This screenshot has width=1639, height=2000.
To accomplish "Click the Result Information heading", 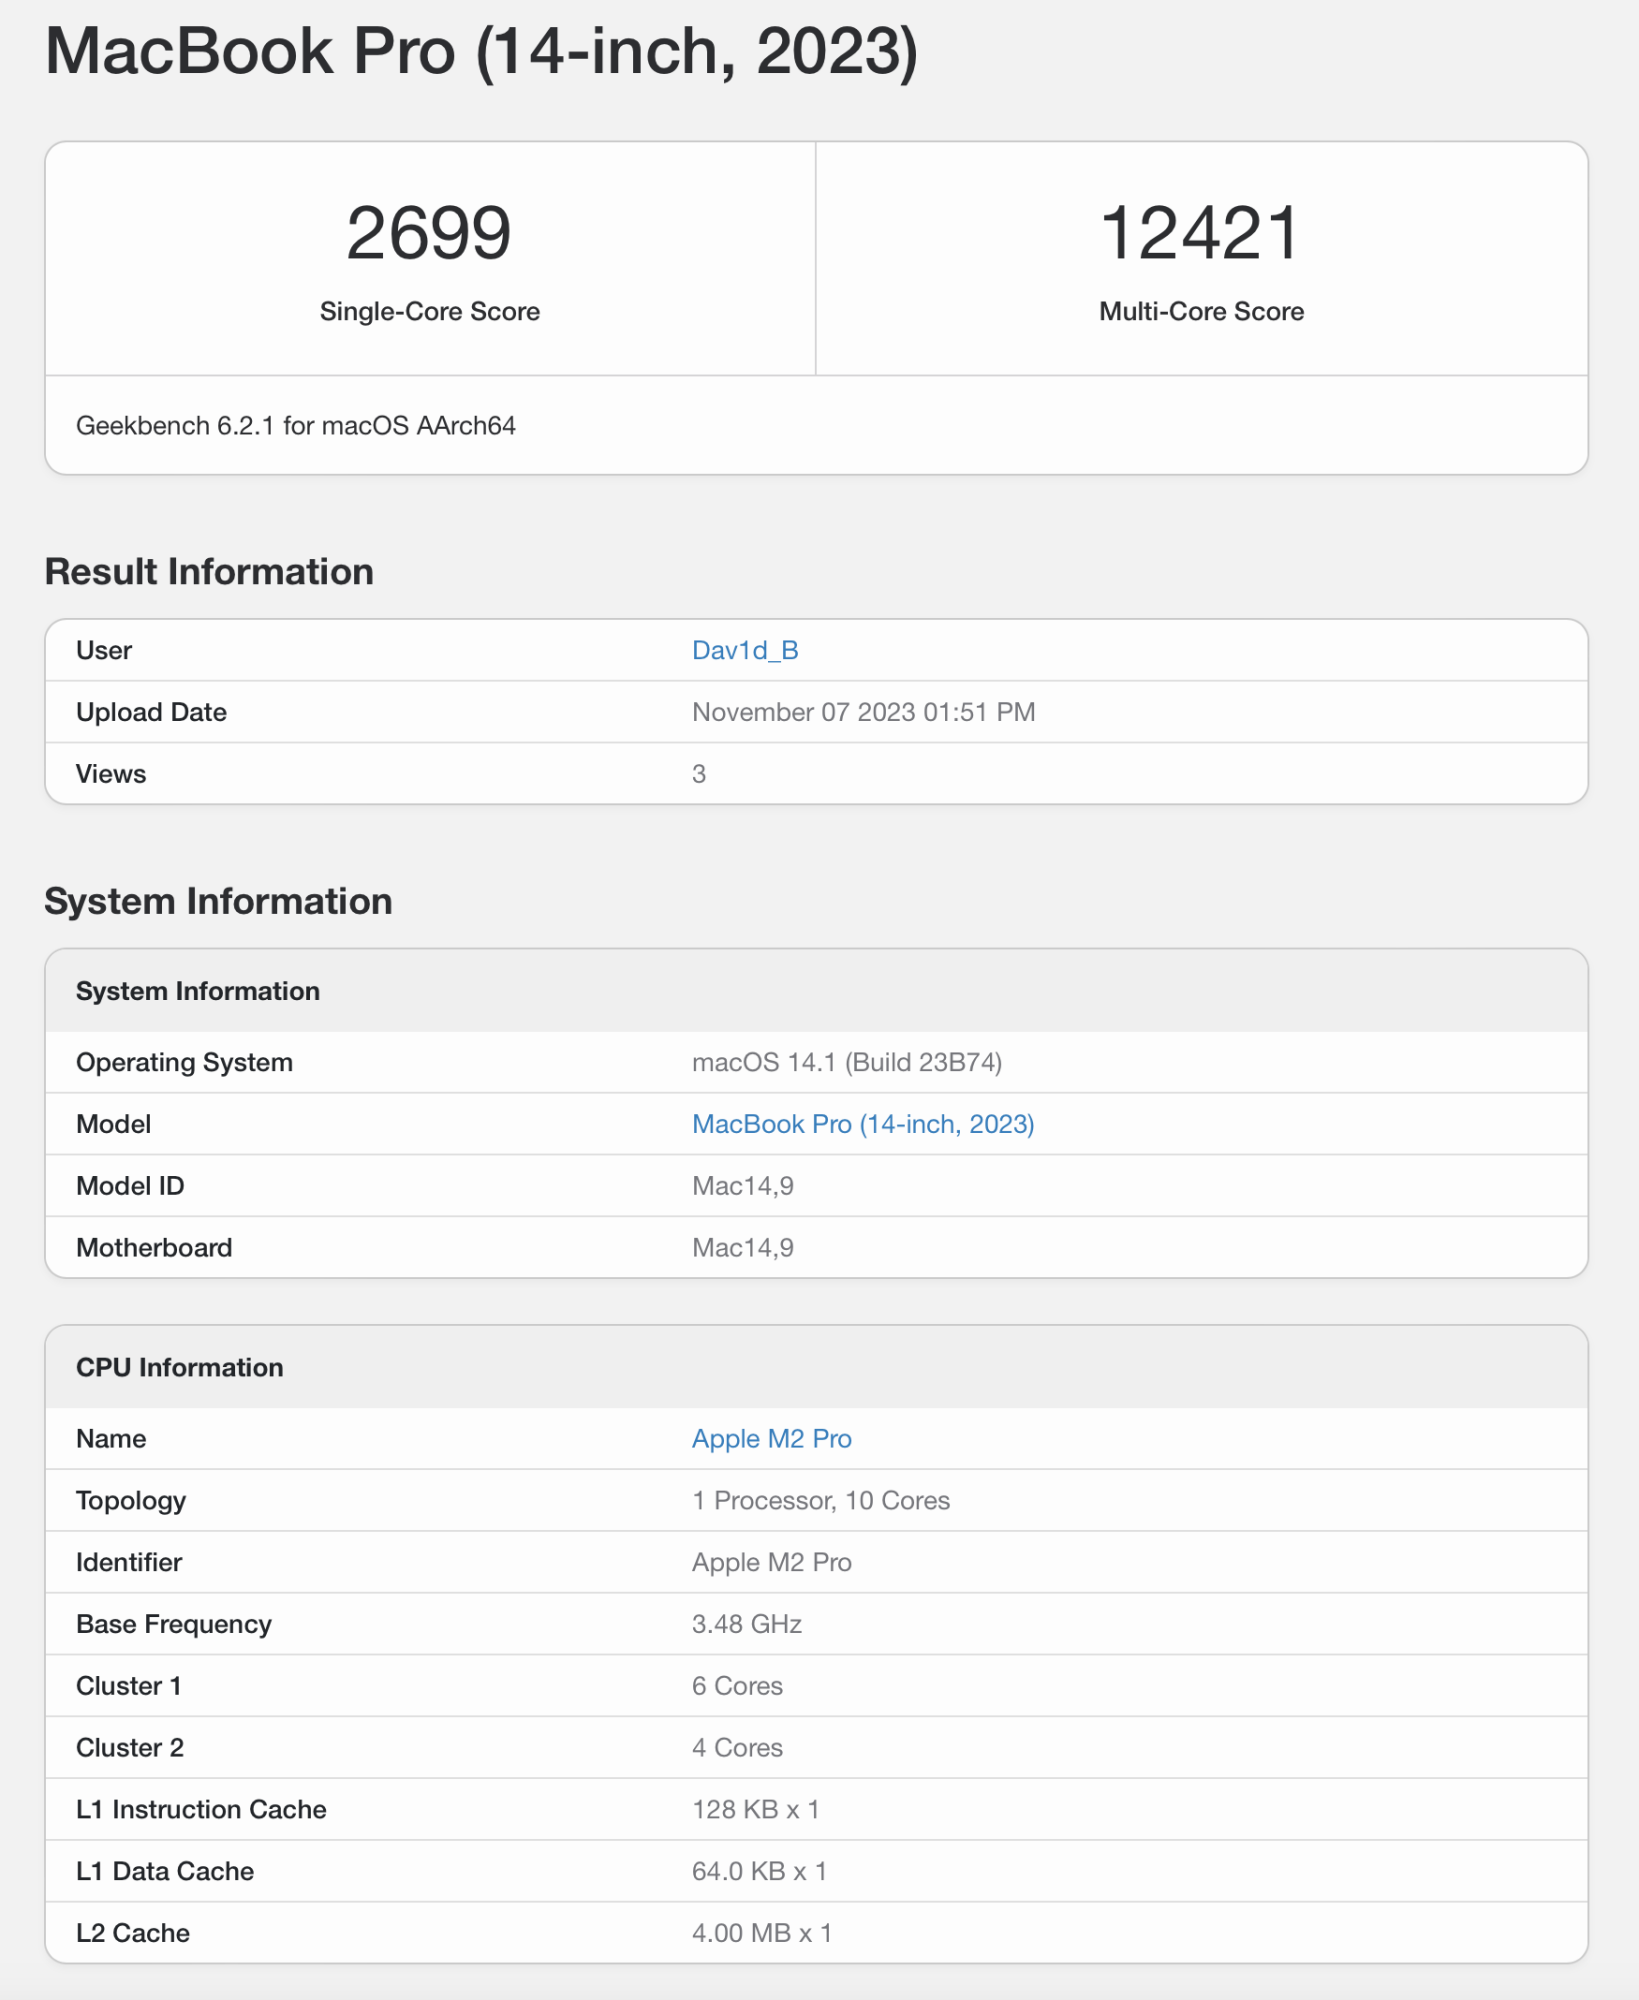I will [209, 571].
